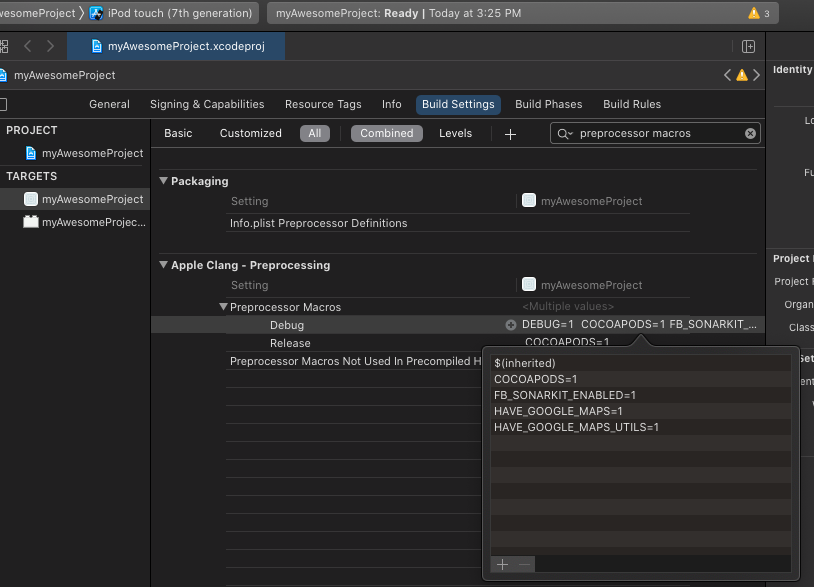The width and height of the screenshot is (814, 587).
Task: Add a new macro in the popover
Action: [502, 564]
